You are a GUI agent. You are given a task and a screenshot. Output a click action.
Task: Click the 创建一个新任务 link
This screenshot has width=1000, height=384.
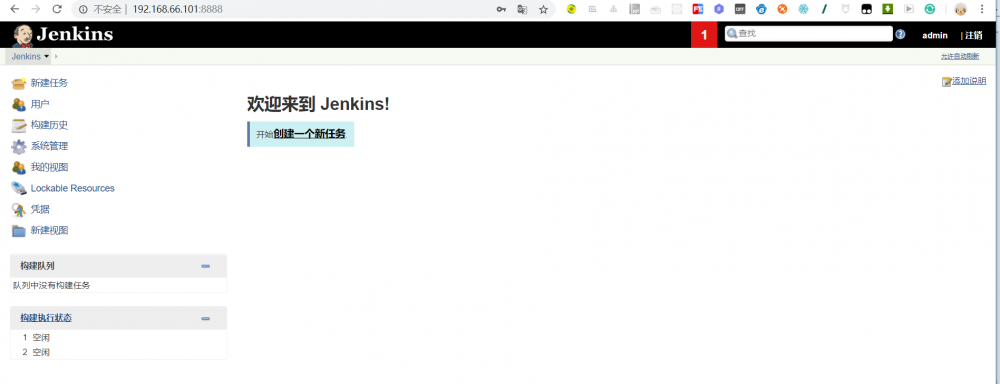pyautogui.click(x=309, y=134)
